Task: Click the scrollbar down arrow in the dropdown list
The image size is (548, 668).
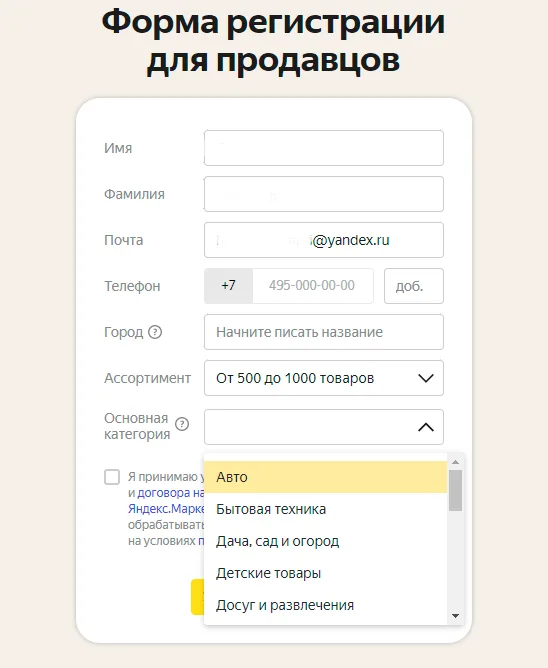Action: 455,616
